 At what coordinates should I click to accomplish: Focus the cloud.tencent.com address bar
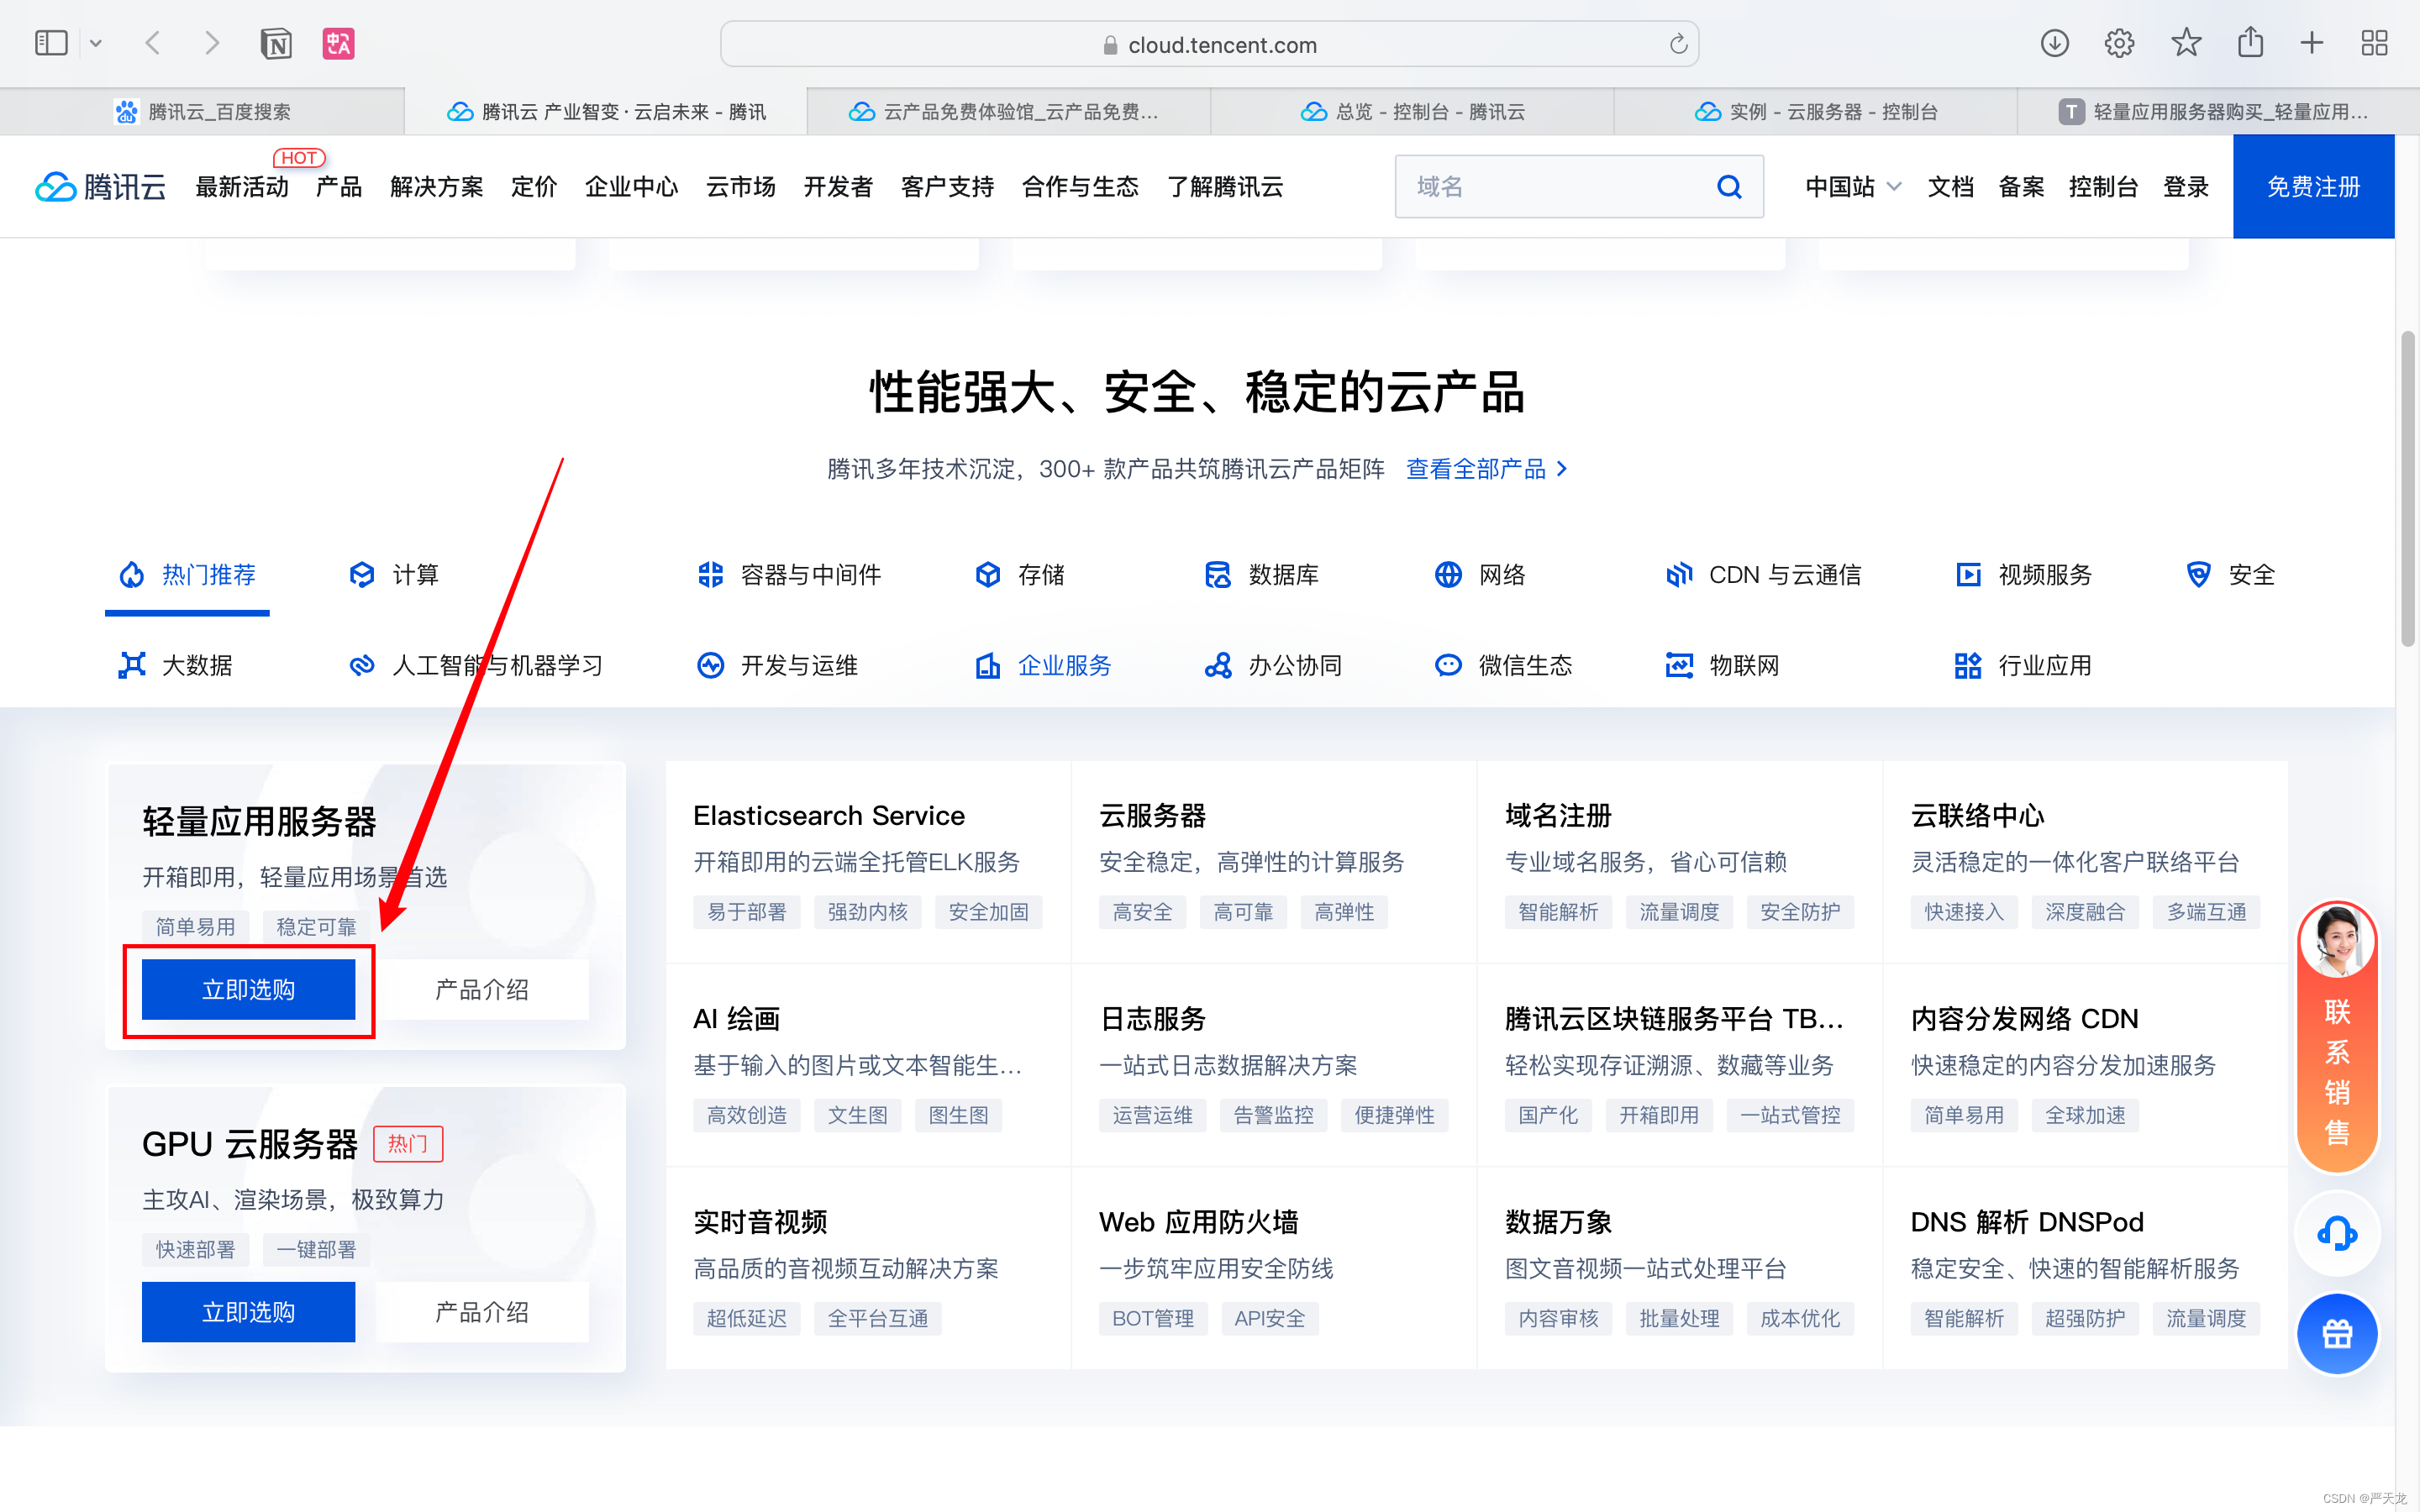[x=1209, y=44]
